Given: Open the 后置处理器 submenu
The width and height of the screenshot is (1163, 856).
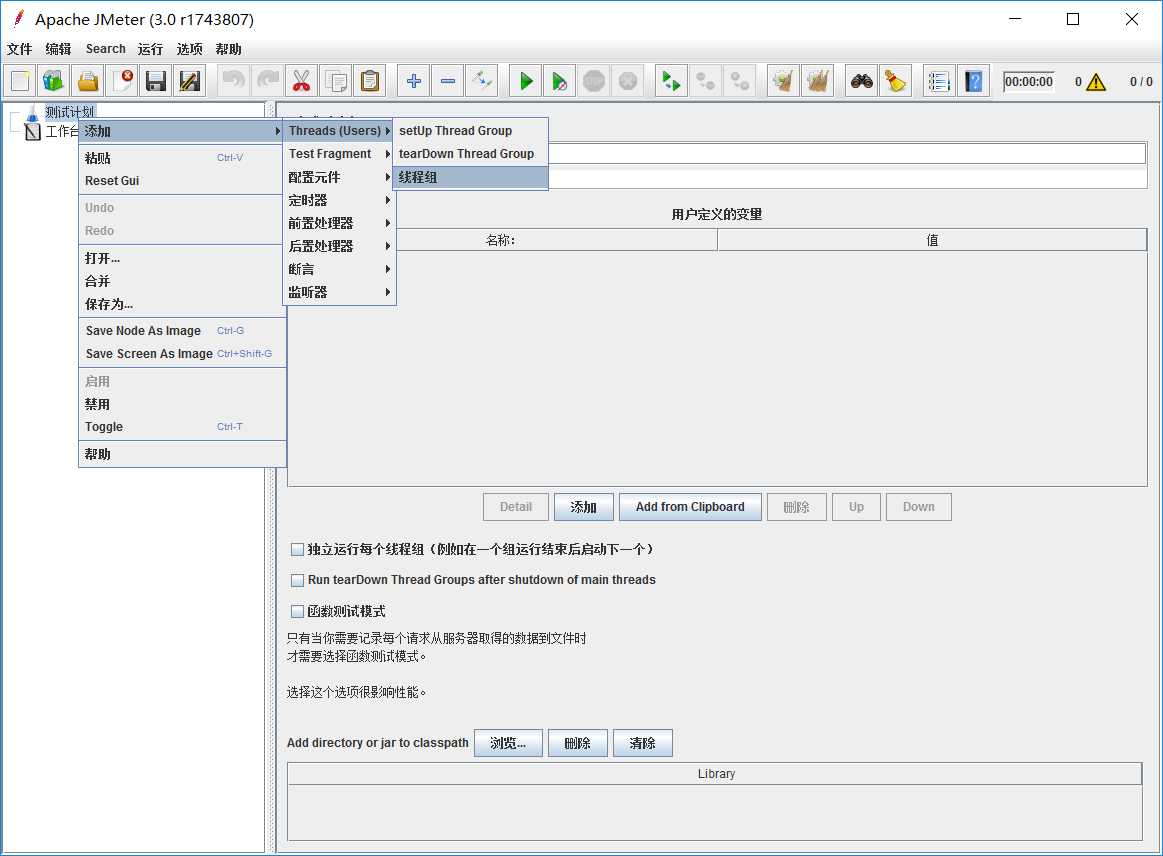Looking at the screenshot, I should click(339, 246).
